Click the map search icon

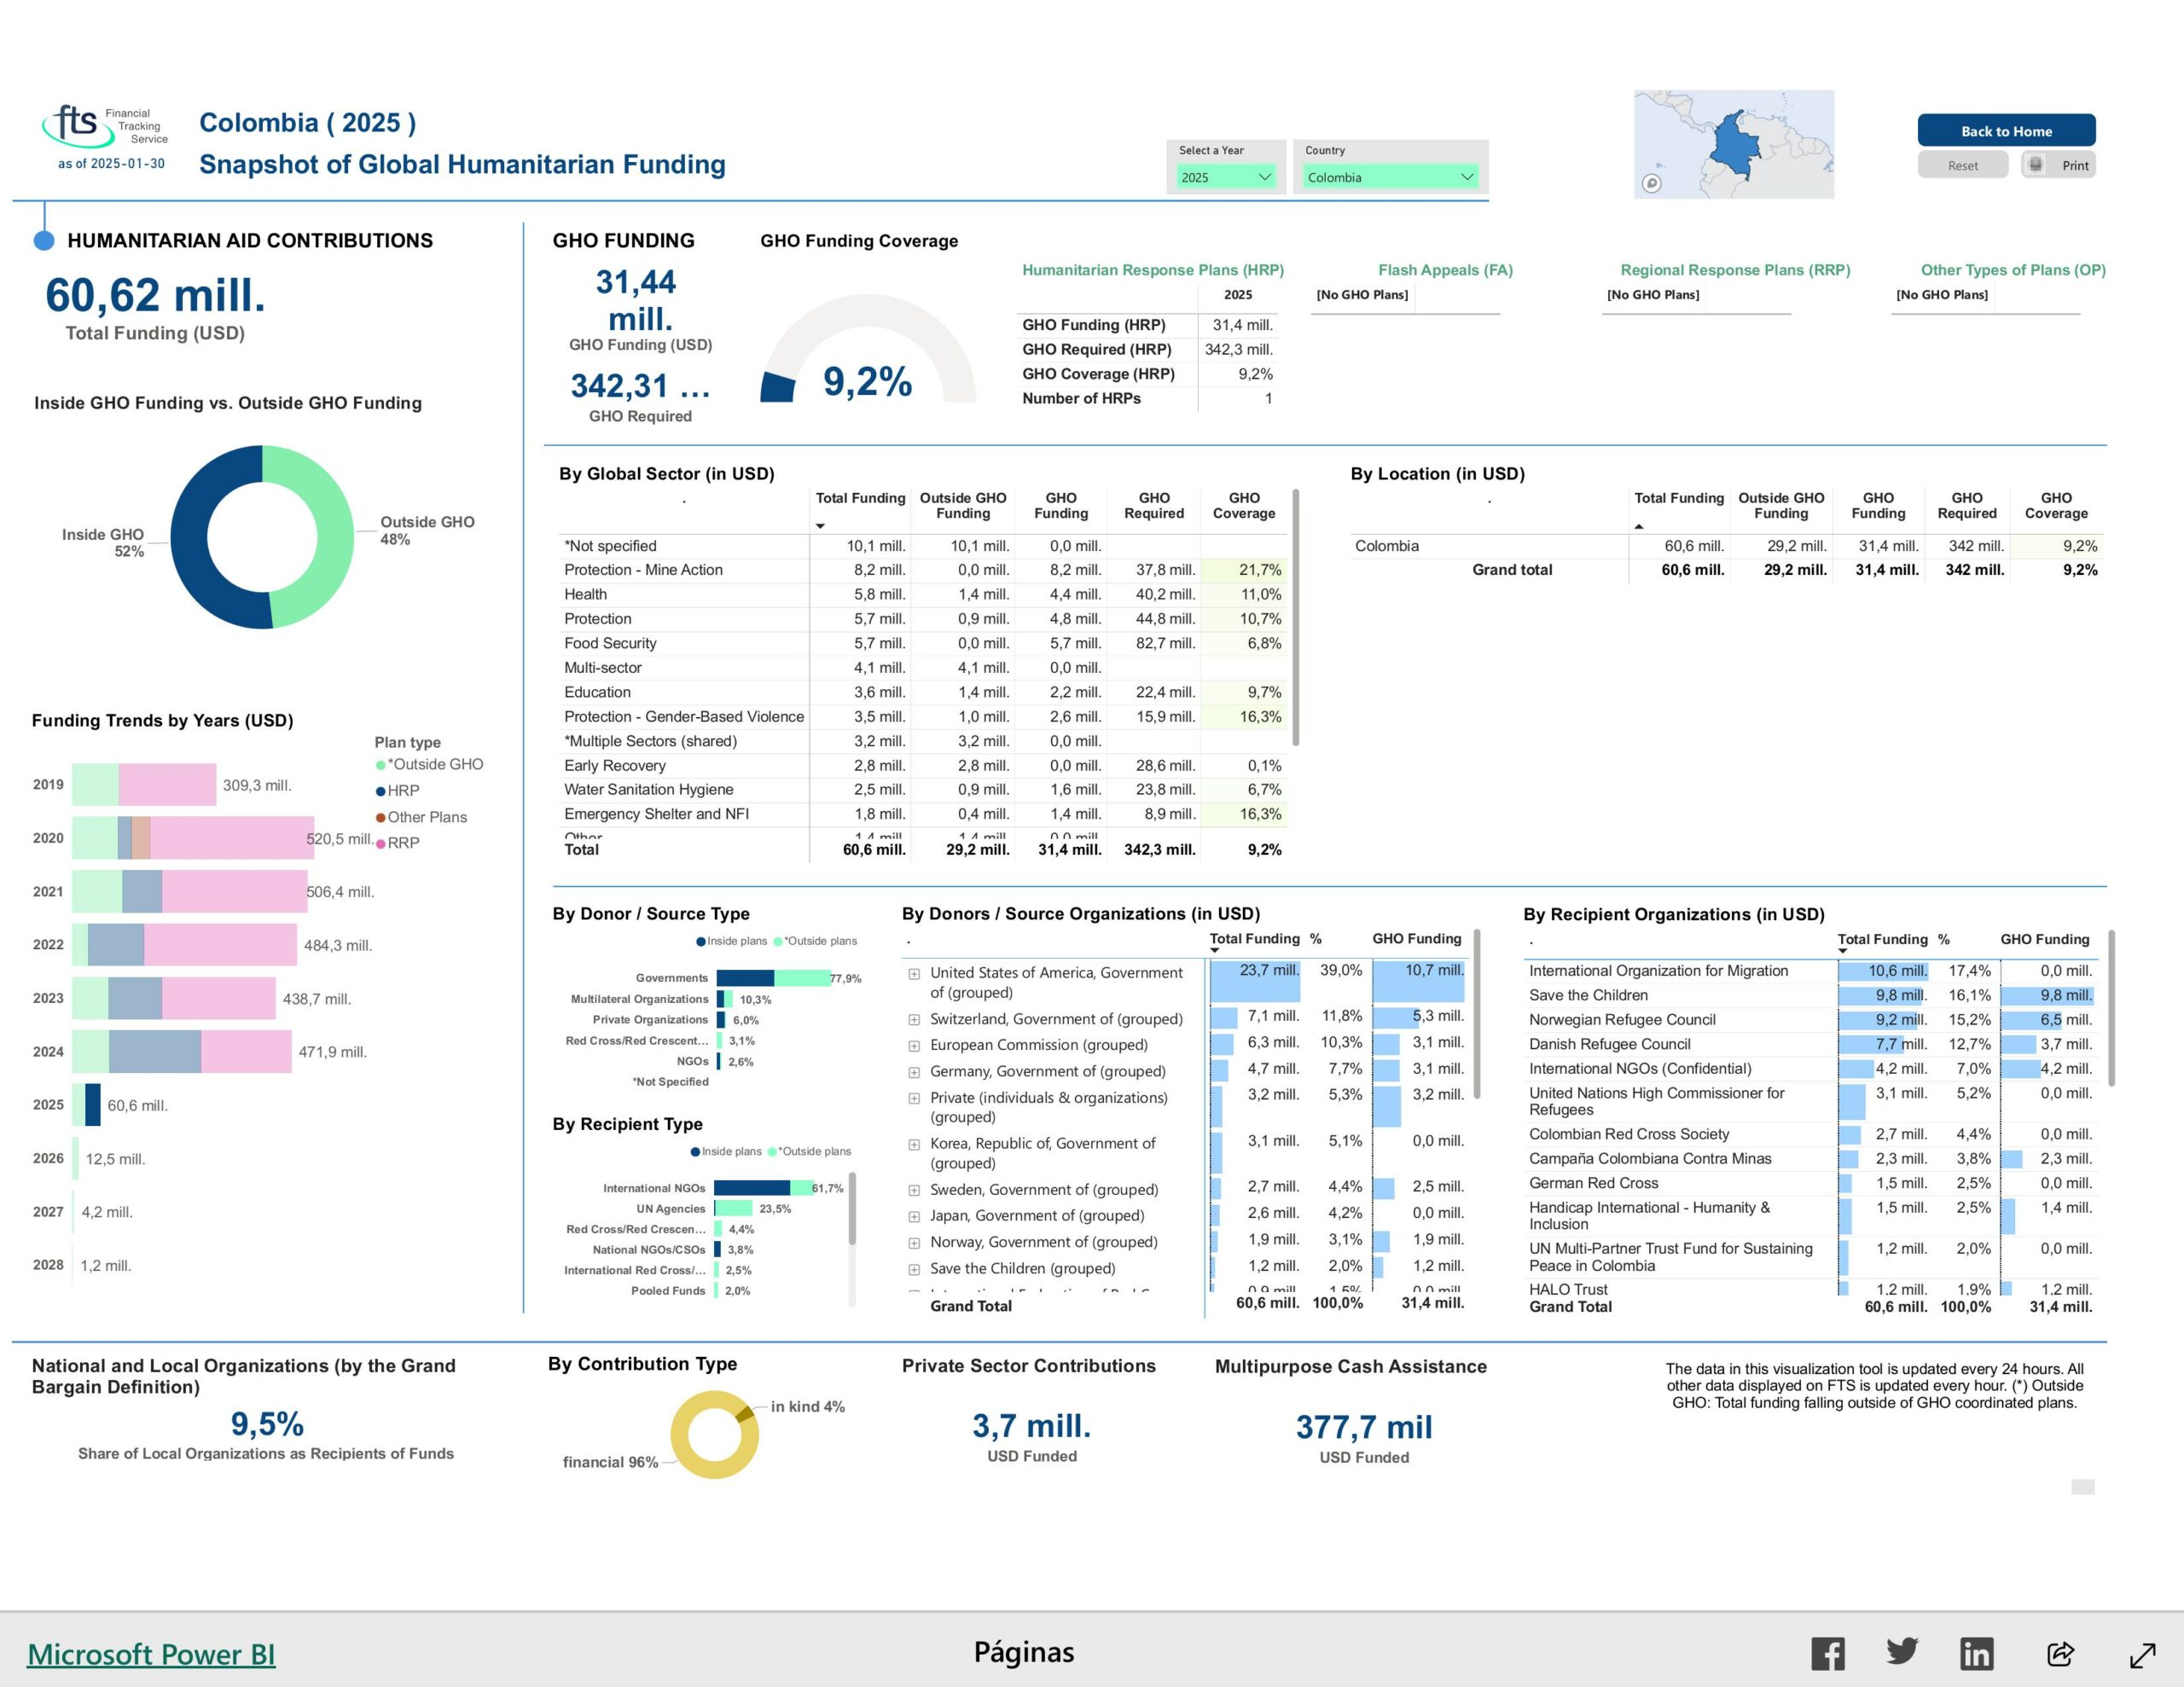tap(1652, 183)
